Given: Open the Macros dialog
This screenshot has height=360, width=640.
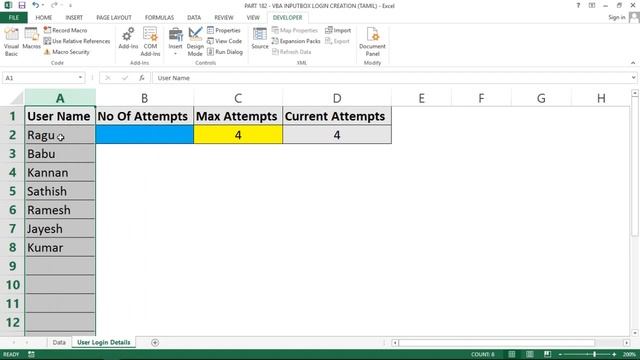Looking at the screenshot, I should click(x=31, y=39).
